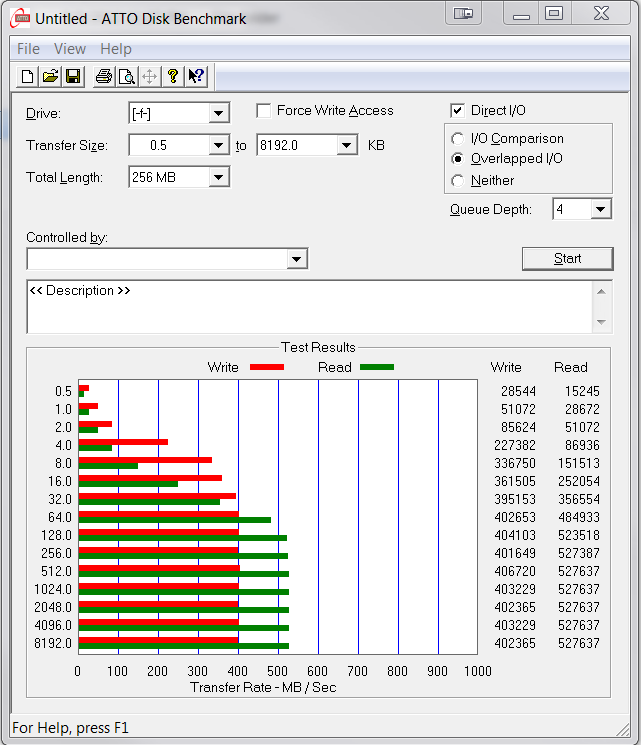Open the View menu

point(70,49)
